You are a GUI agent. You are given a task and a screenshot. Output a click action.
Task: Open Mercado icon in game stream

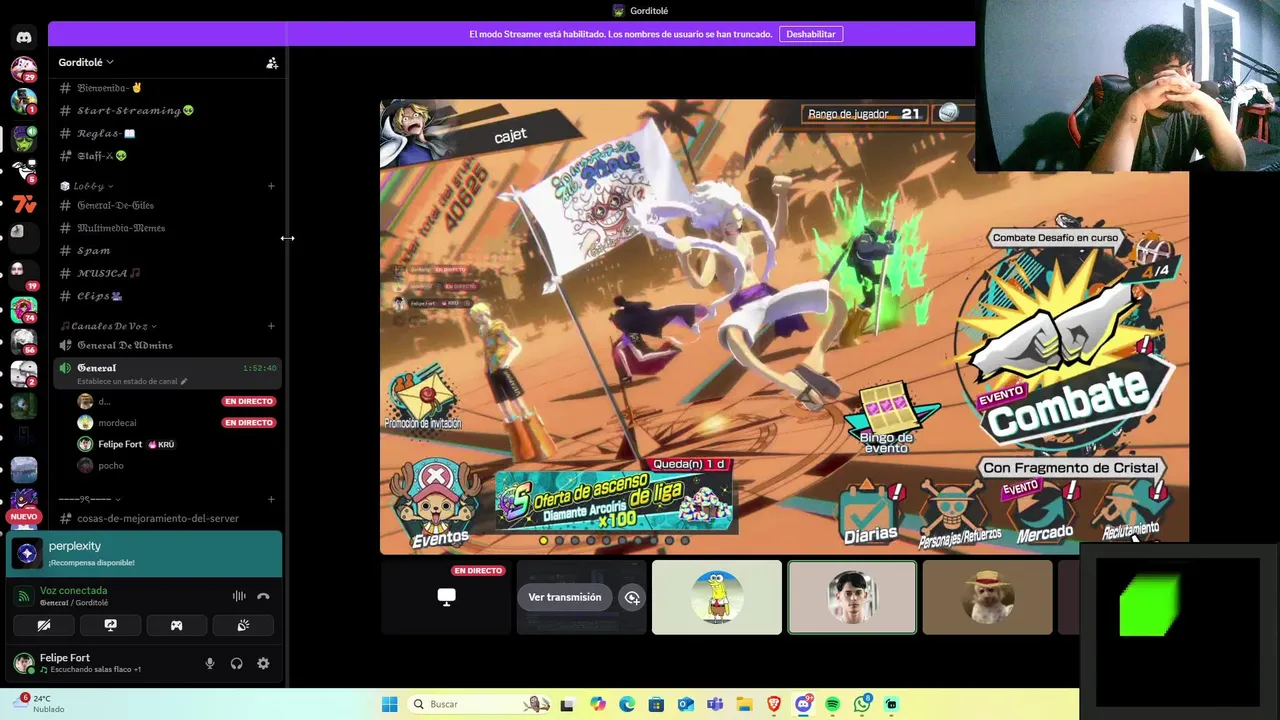1044,514
